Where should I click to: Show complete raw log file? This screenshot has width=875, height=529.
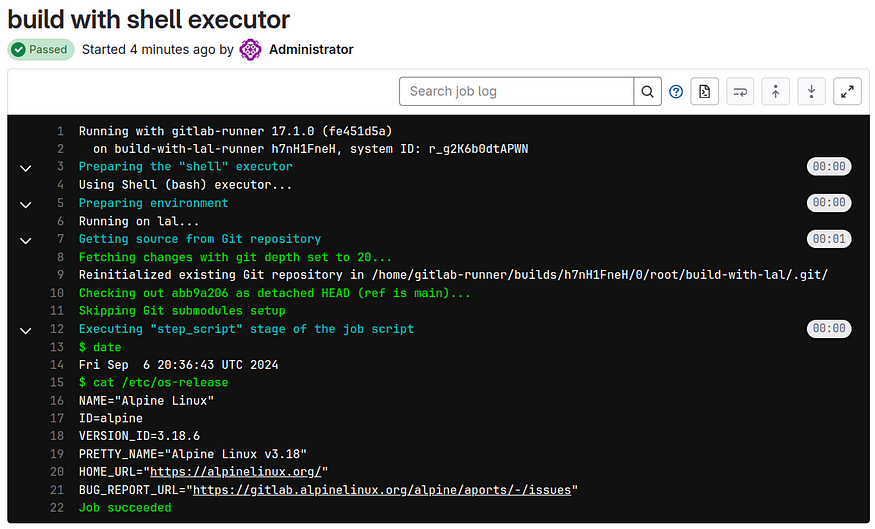coord(704,92)
